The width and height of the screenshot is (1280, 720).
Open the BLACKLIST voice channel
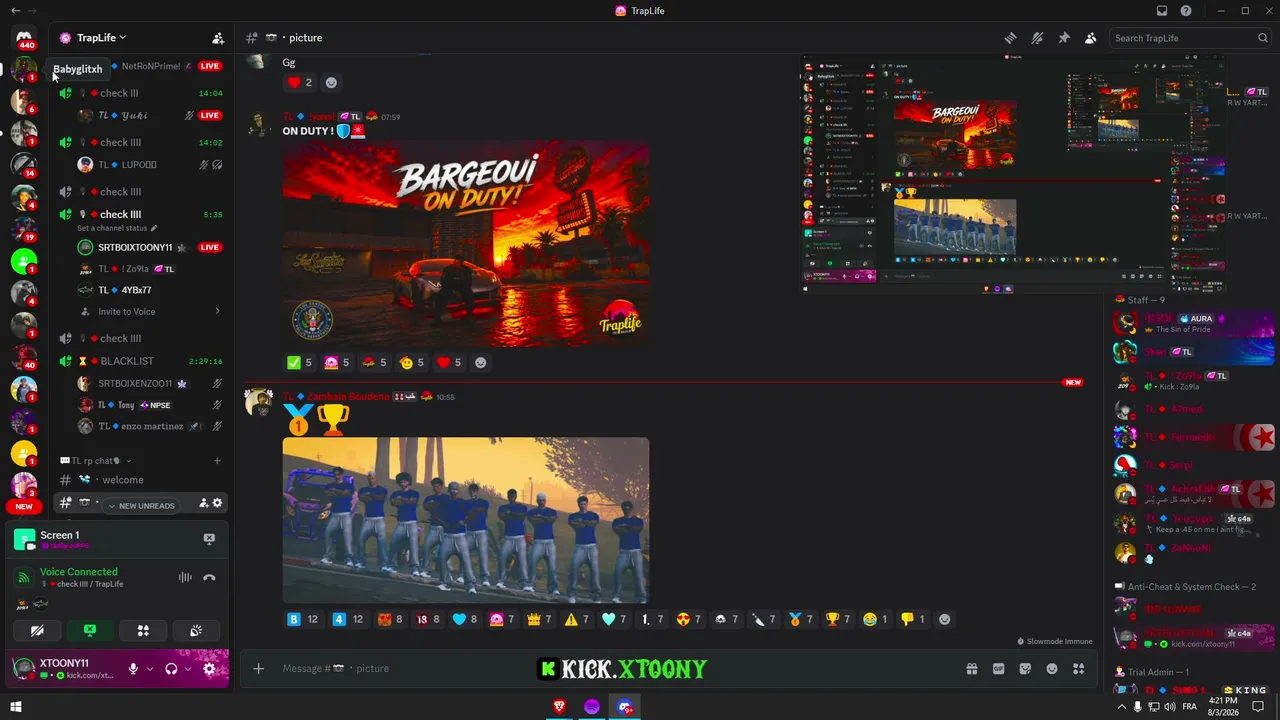click(140, 361)
